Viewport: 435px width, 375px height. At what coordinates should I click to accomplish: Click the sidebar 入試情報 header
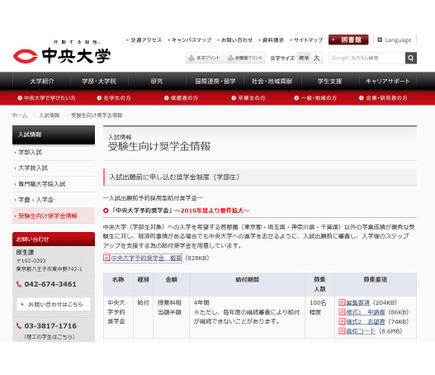pyautogui.click(x=53, y=135)
